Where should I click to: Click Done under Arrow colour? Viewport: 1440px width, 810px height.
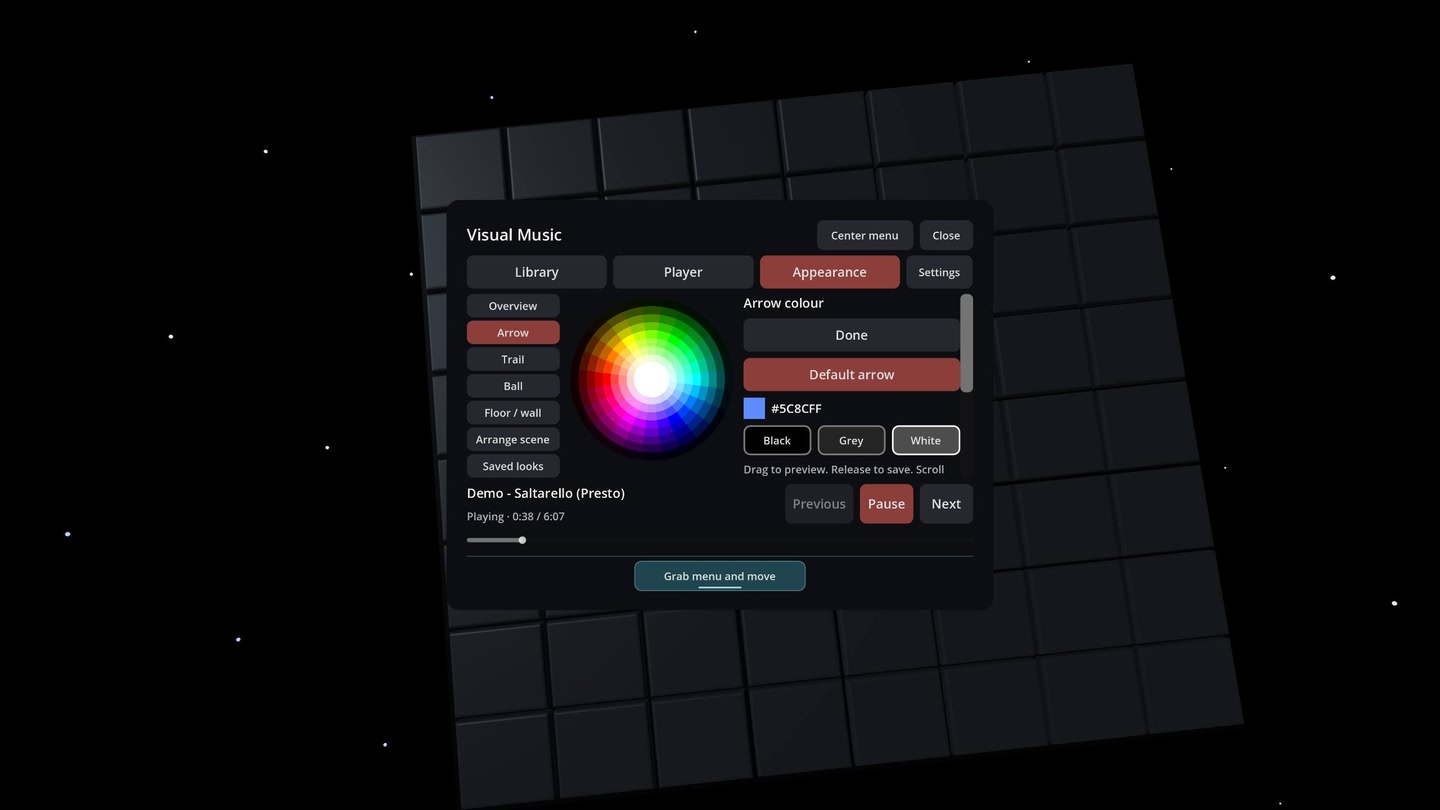851,335
